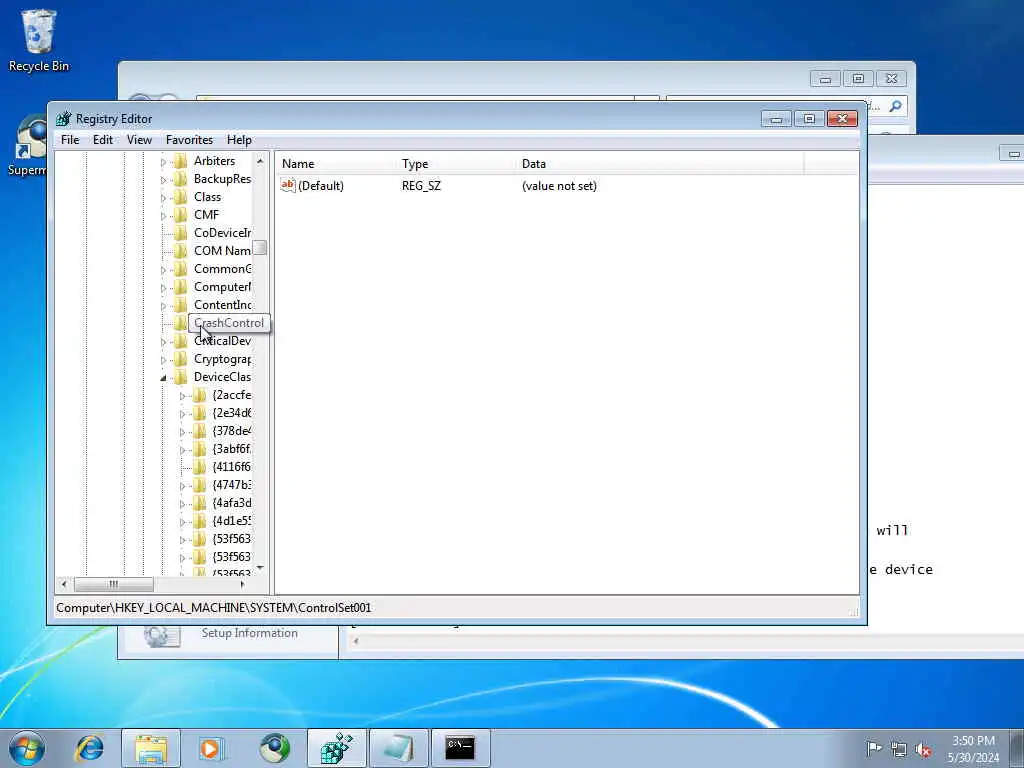Open the Favorites menu

coord(189,140)
